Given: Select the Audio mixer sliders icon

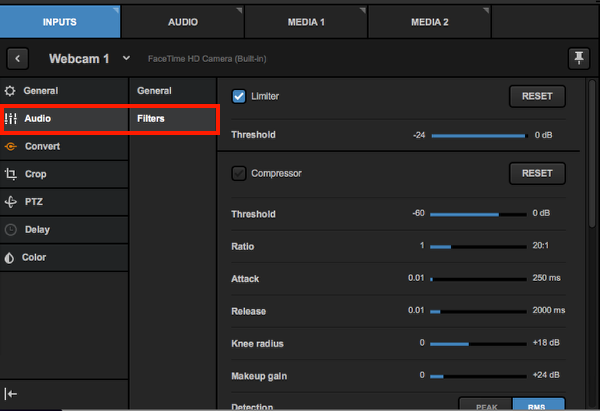Looking at the screenshot, I should [x=11, y=118].
